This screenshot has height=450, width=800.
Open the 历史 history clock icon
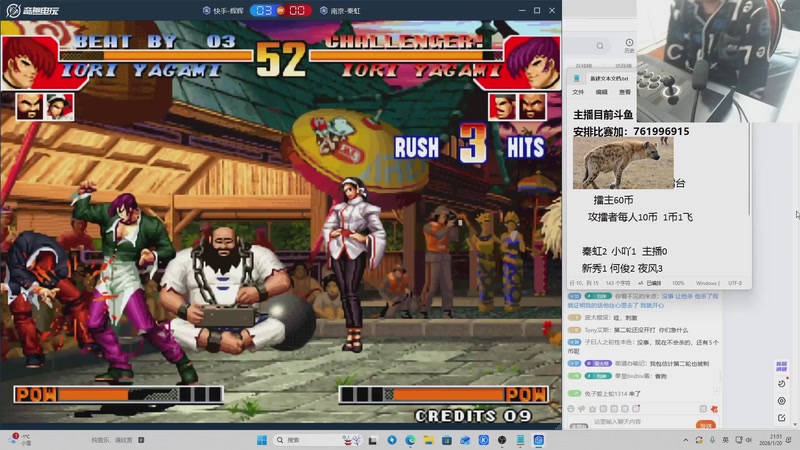click(629, 45)
